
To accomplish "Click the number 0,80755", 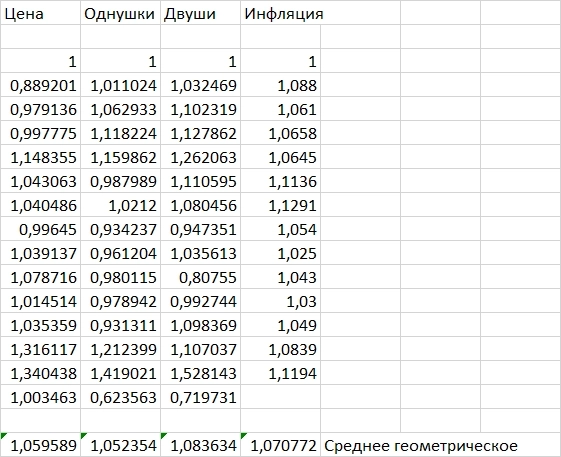I will (208, 277).
